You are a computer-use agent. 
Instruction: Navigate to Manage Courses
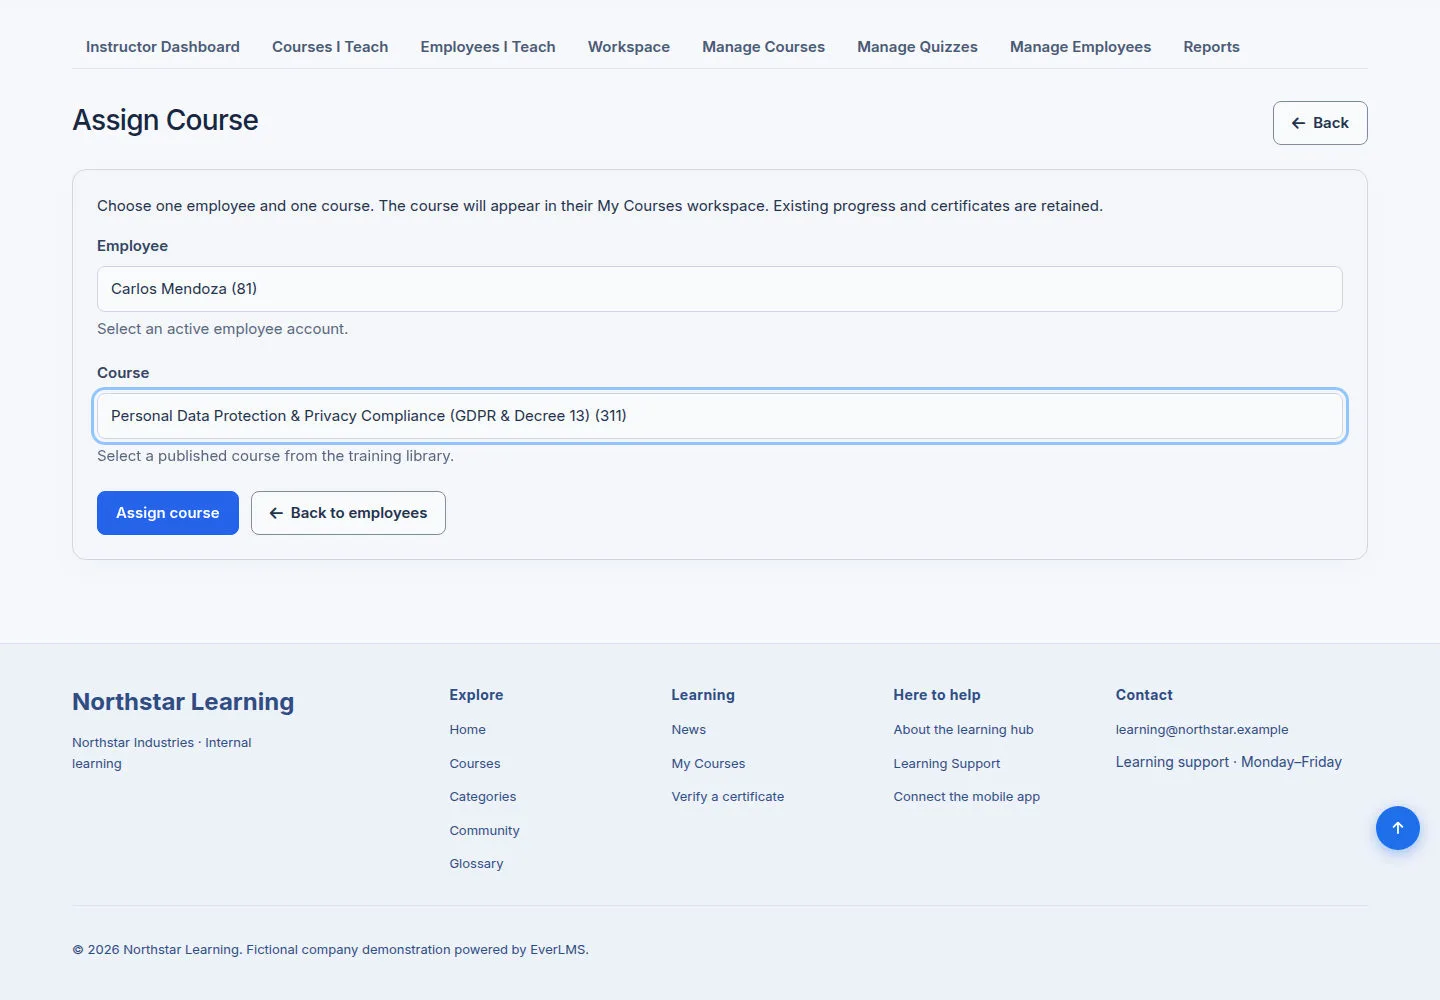(x=763, y=47)
